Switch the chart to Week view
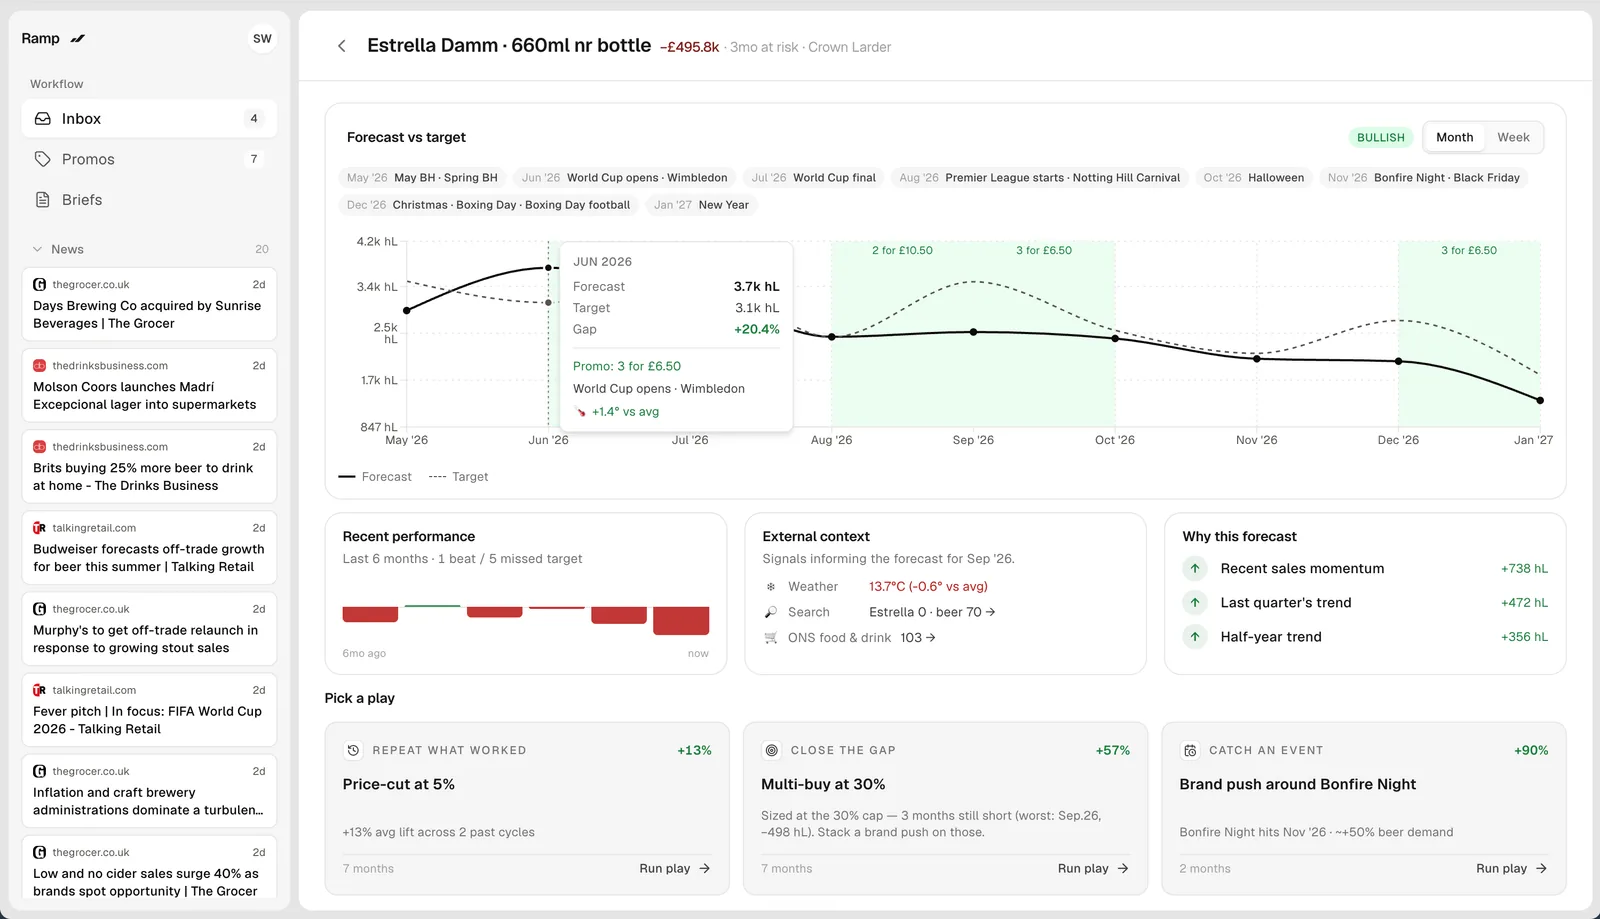The width and height of the screenshot is (1600, 919). pos(1513,138)
